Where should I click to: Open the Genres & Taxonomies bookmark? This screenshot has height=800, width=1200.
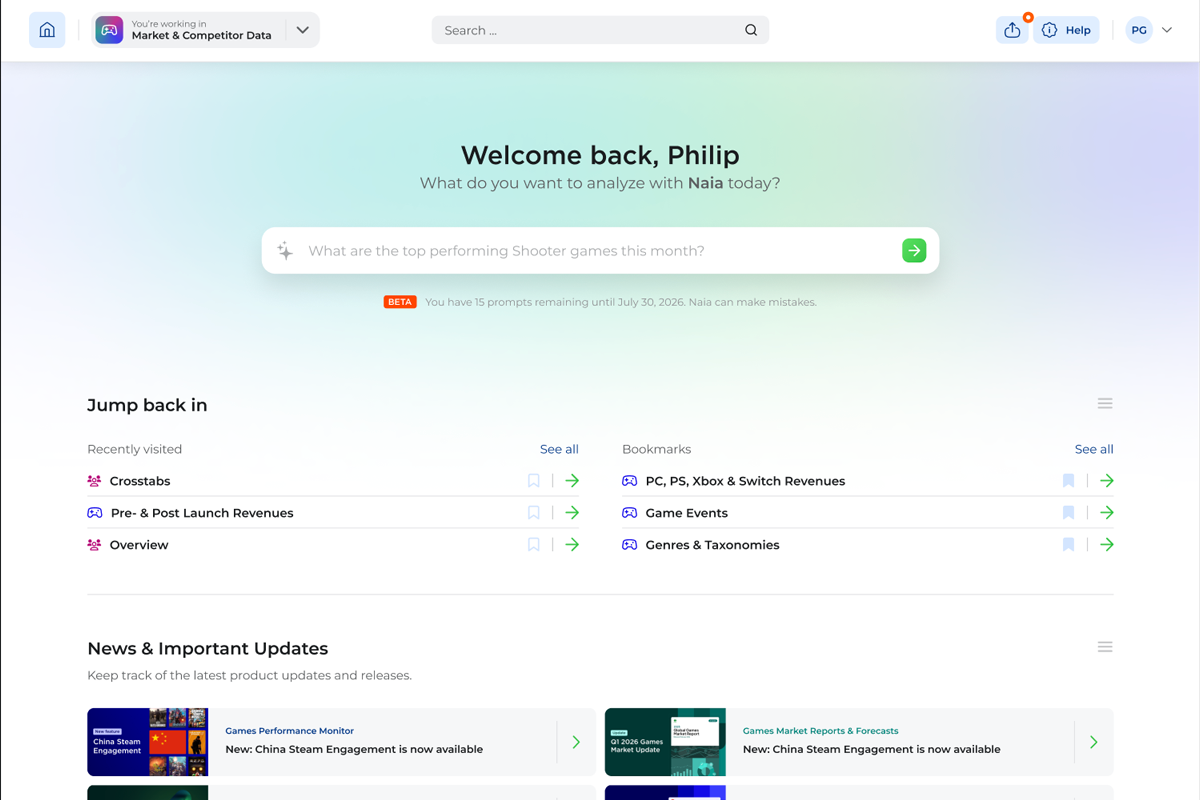click(x=713, y=545)
